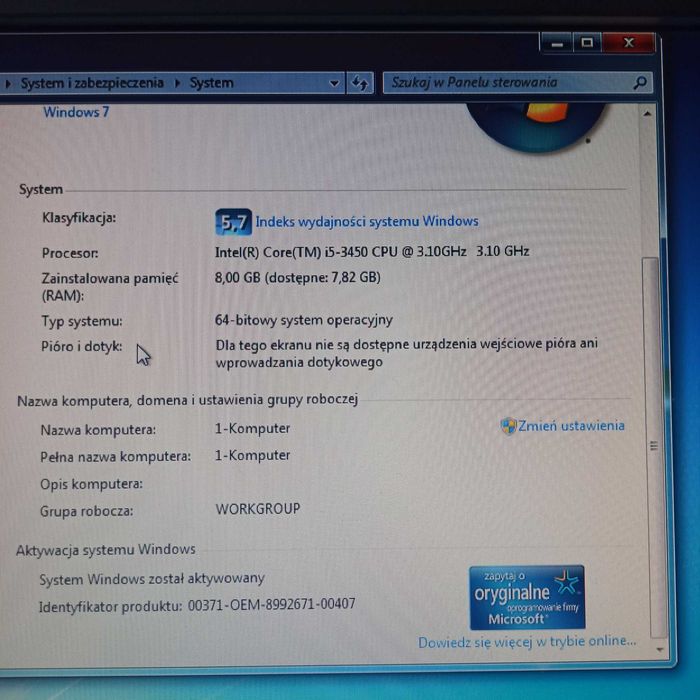Screen dimensions: 700x700
Task: Select the Opis komputera: label
Action: pos(92,484)
